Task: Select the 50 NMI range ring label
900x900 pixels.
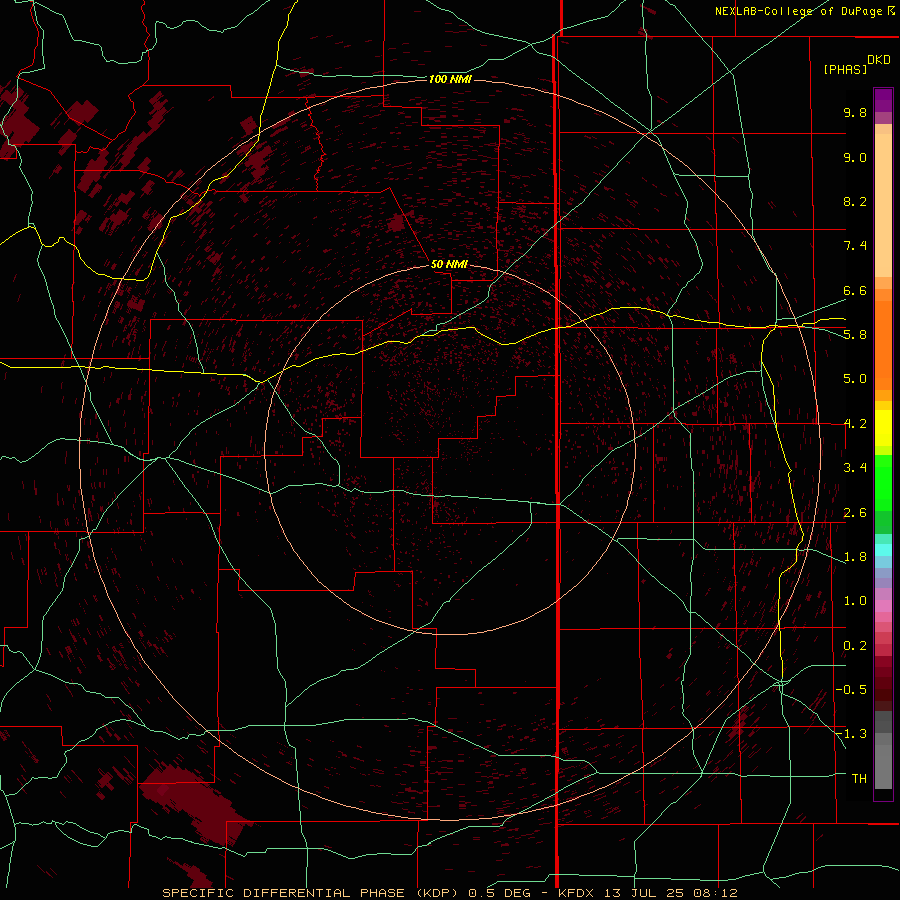Action: [449, 265]
